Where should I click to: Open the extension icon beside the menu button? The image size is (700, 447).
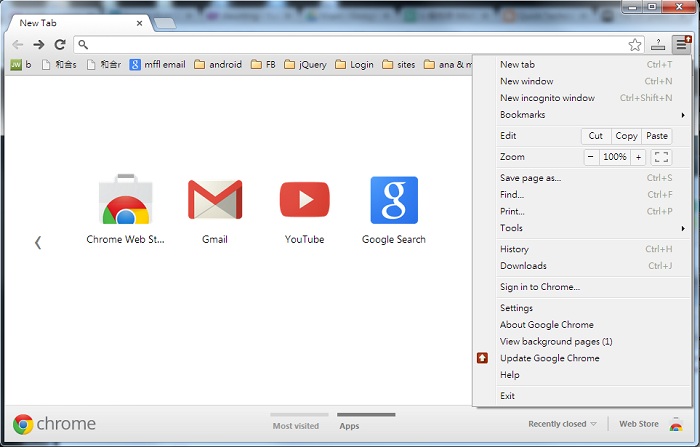pos(658,44)
